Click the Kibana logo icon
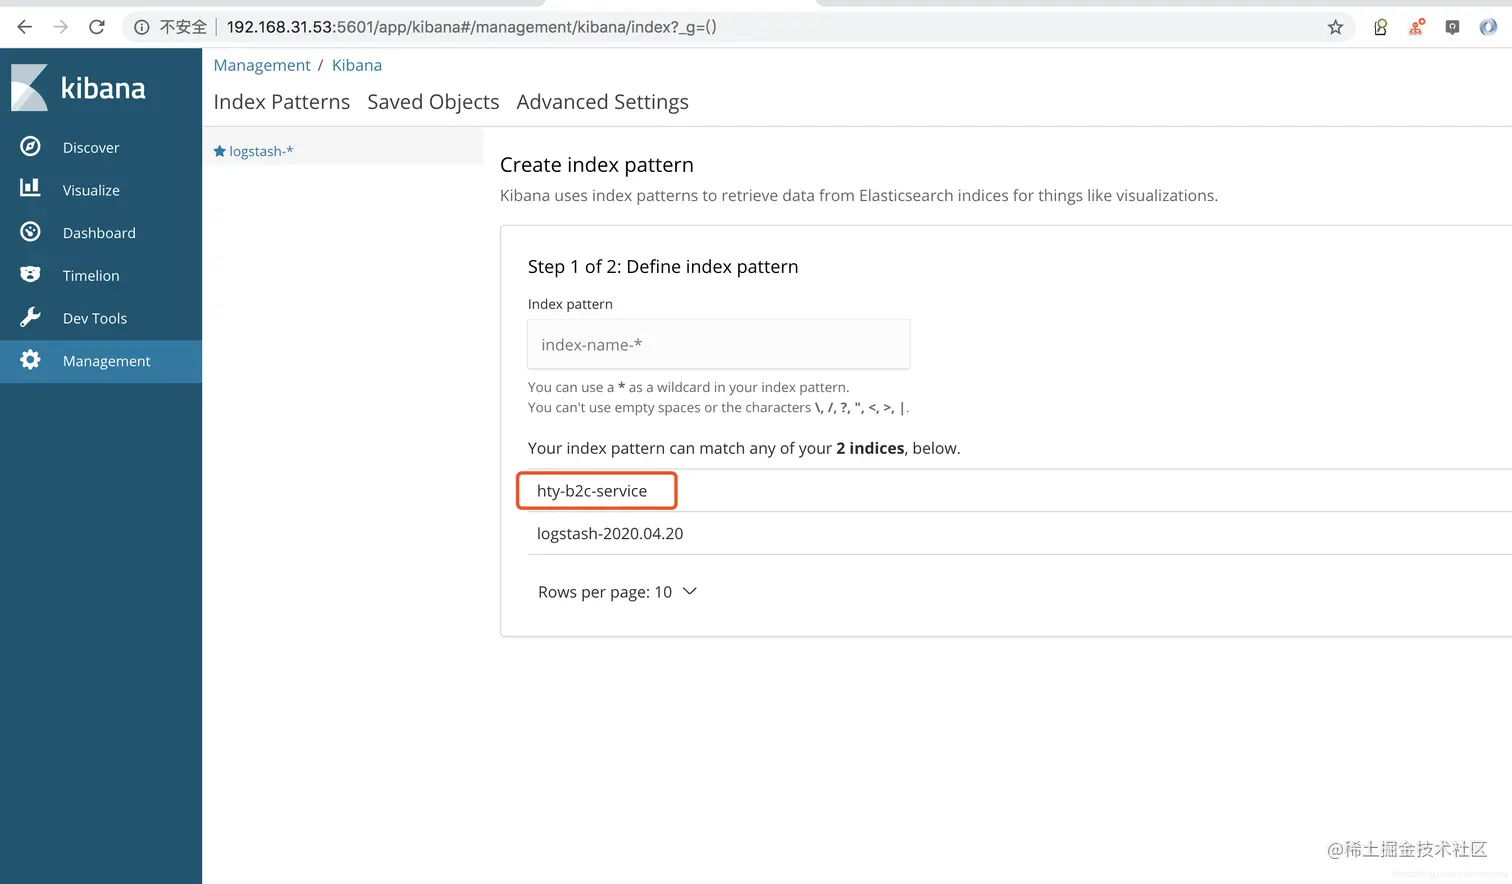The height and width of the screenshot is (884, 1512). click(x=29, y=88)
